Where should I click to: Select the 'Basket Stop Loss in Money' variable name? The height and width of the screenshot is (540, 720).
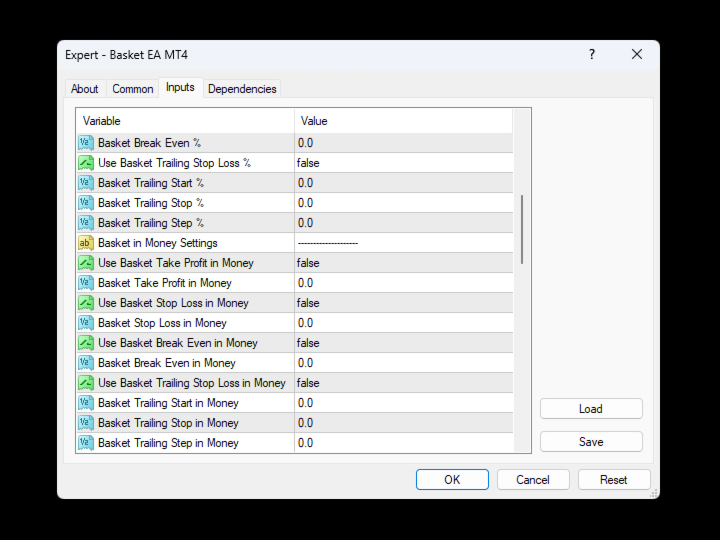pos(162,323)
